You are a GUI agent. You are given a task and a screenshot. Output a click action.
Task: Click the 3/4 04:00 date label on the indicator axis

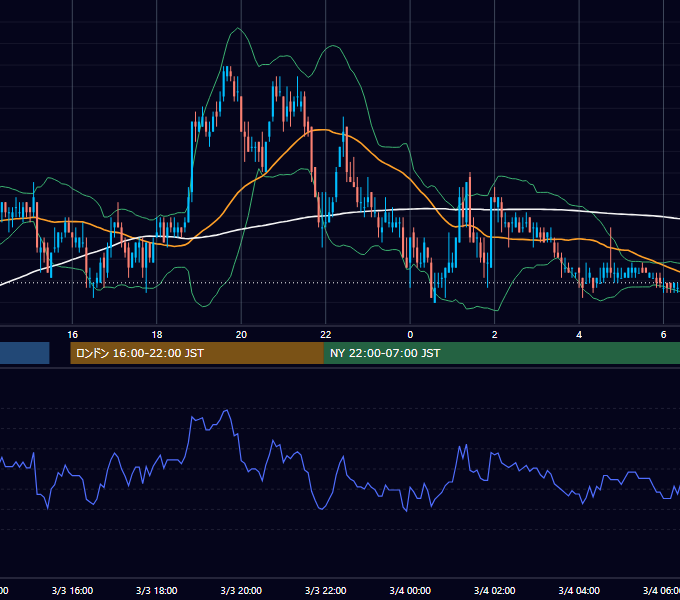(579, 590)
